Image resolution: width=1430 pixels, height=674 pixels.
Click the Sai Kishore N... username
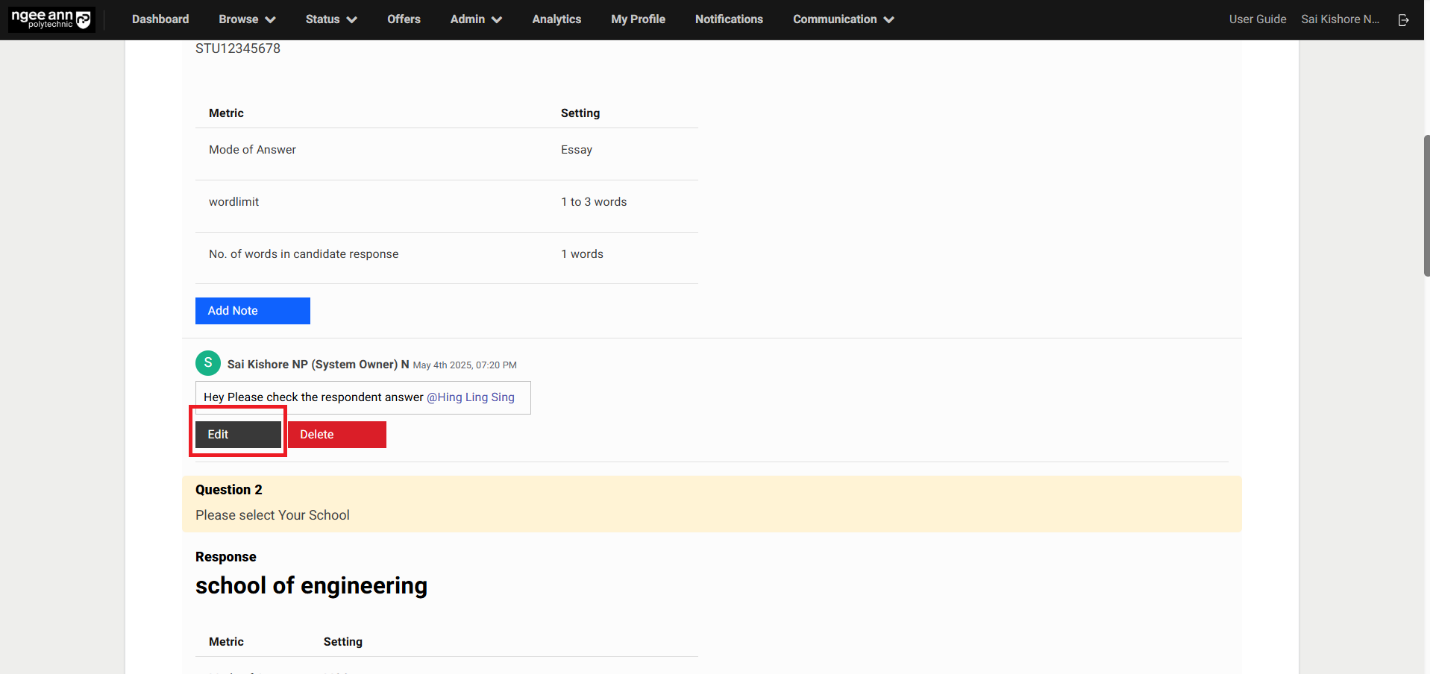1340,19
